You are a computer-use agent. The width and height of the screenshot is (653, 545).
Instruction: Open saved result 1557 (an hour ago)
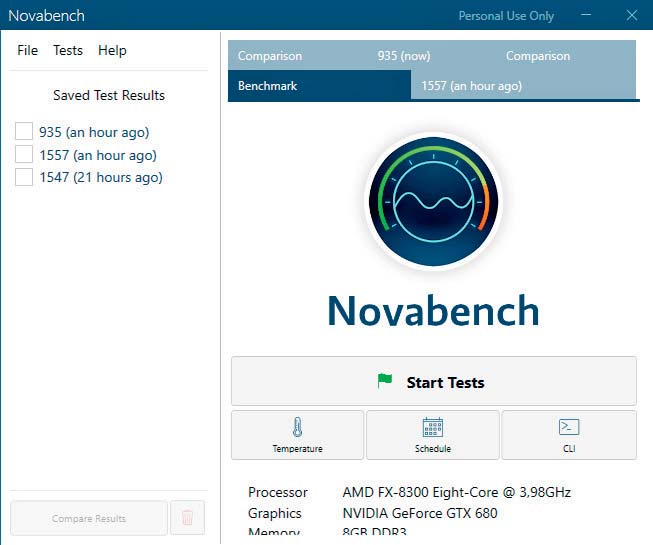(x=98, y=155)
